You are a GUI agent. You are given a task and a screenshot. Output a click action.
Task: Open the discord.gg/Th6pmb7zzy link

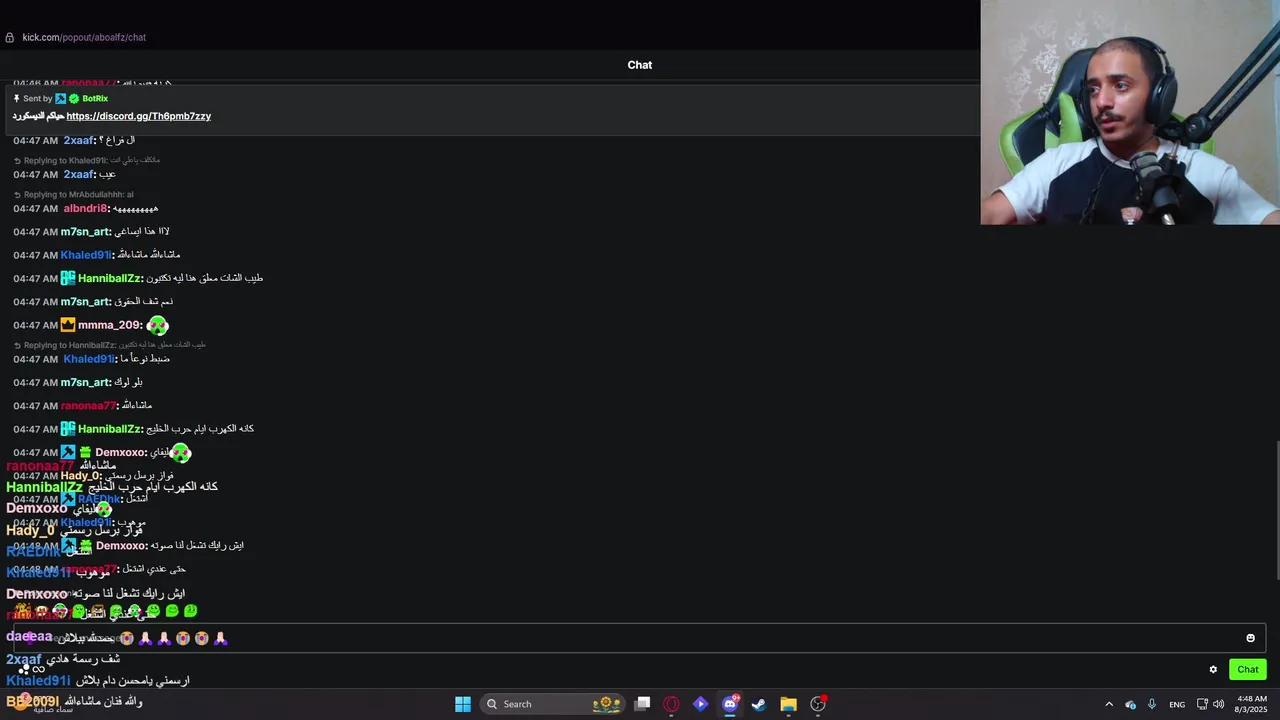[139, 116]
